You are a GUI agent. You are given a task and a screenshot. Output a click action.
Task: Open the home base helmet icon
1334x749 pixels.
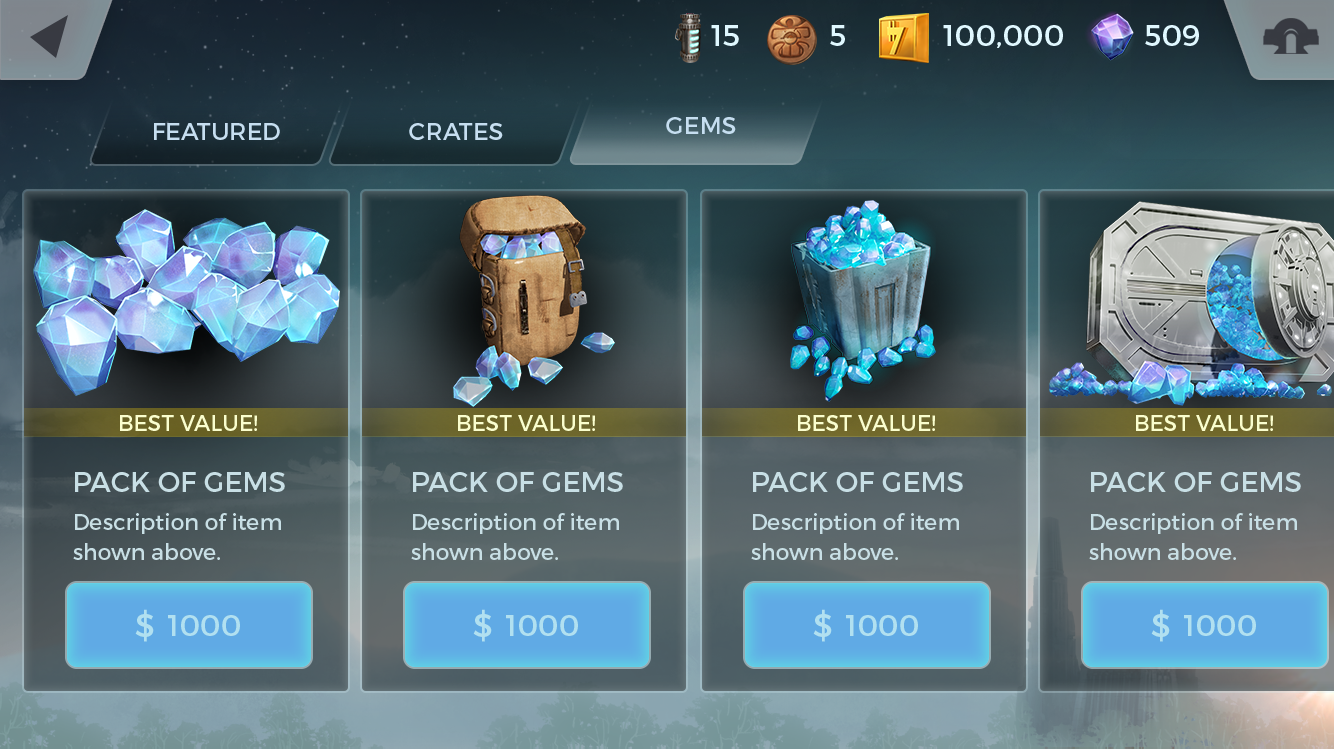coord(1289,38)
